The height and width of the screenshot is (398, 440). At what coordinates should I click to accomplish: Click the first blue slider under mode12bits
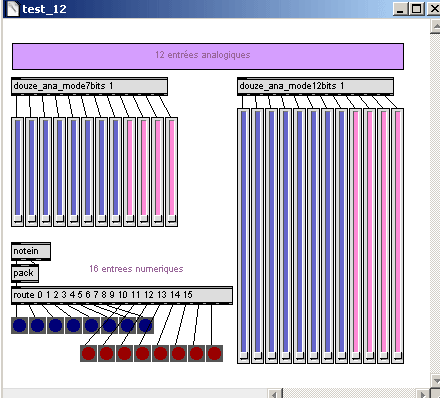tap(244, 236)
